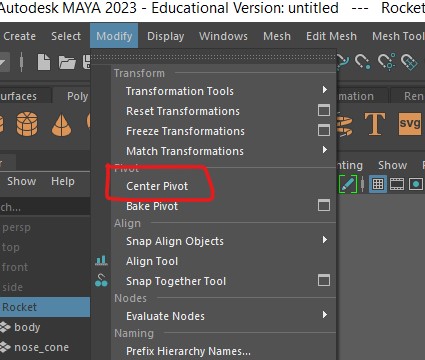Choose Center Pivot from Modify menu

point(157,186)
